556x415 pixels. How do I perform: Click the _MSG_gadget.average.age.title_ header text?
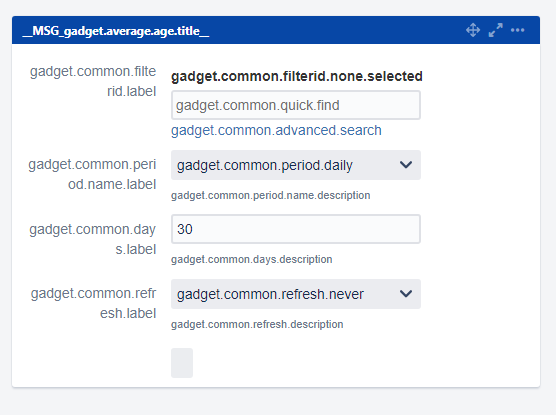pos(116,31)
